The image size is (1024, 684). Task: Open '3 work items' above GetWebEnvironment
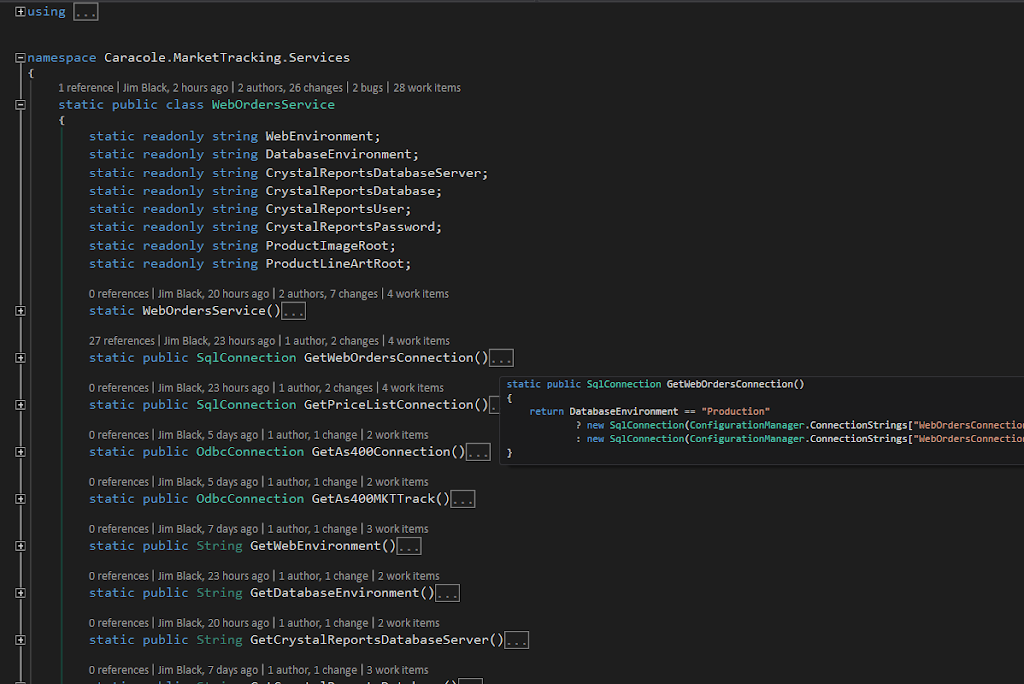coord(398,529)
